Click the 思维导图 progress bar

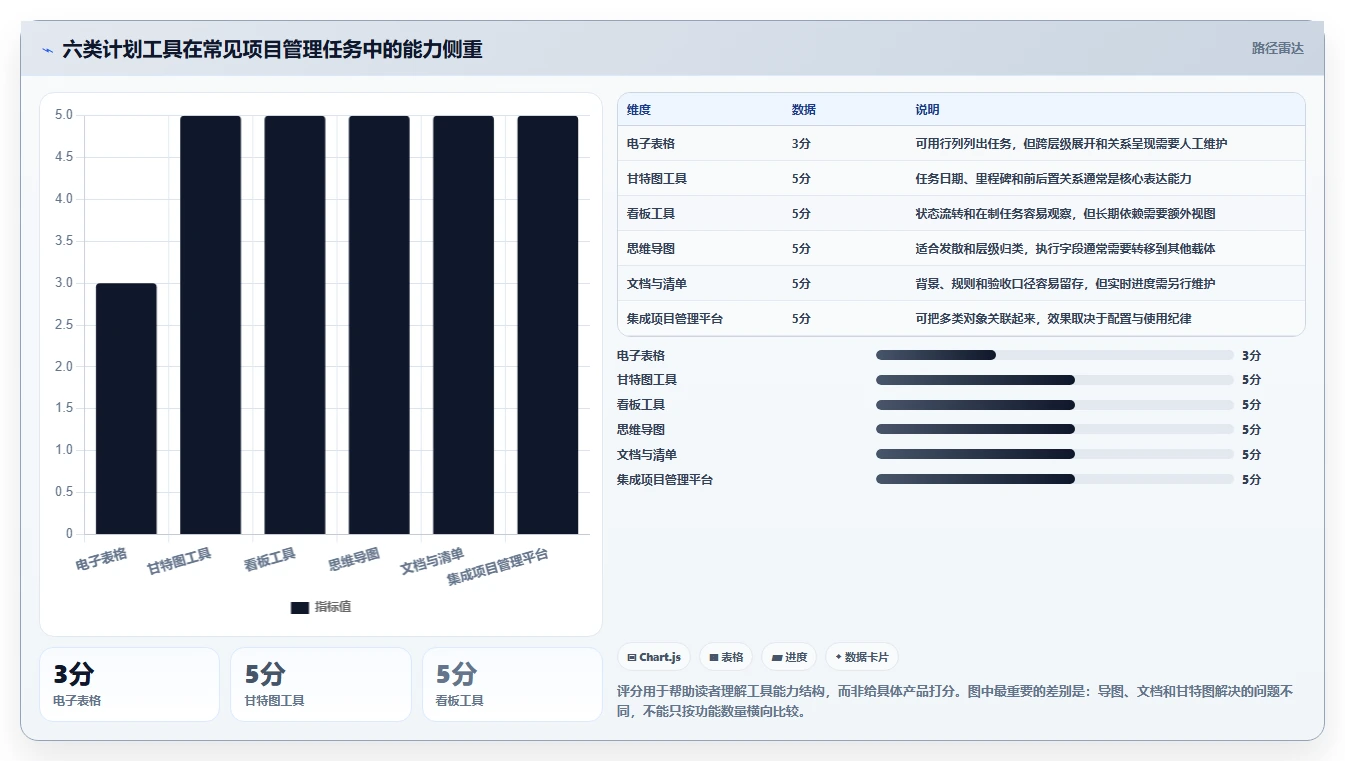[x=1054, y=429]
